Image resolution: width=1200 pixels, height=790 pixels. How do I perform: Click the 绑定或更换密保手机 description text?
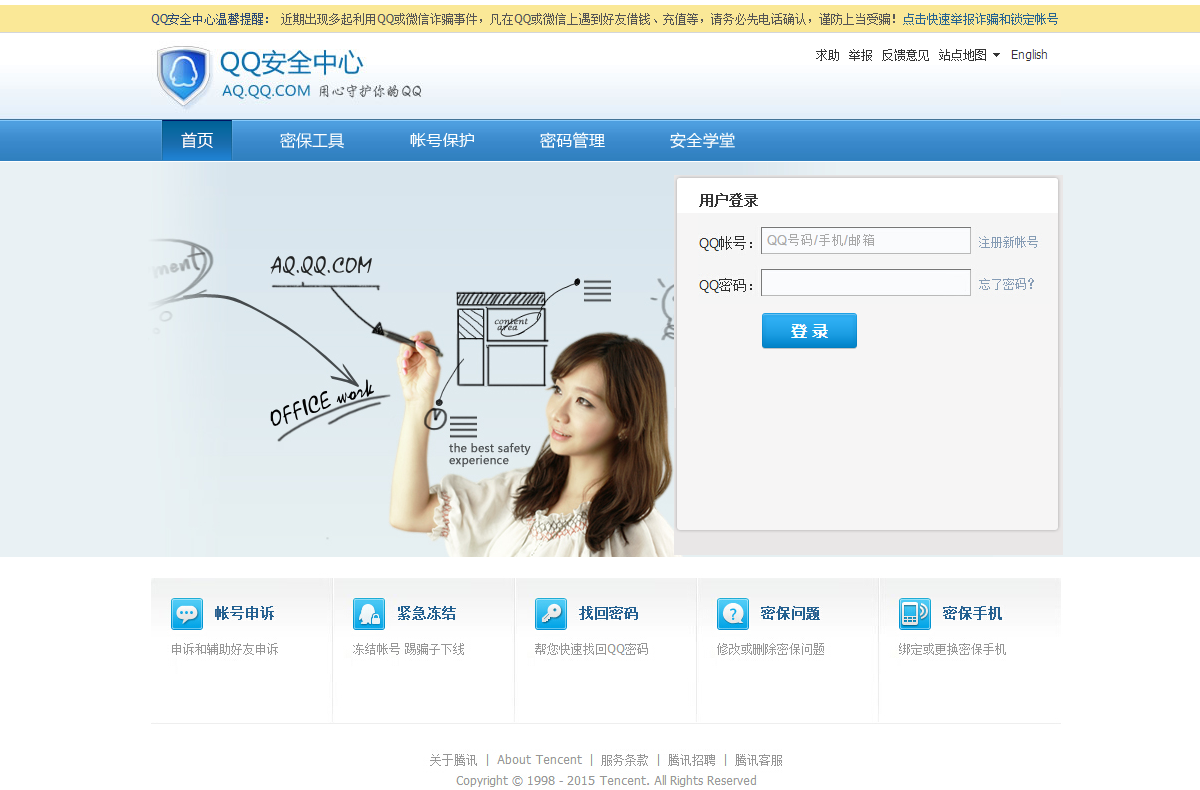[x=953, y=649]
